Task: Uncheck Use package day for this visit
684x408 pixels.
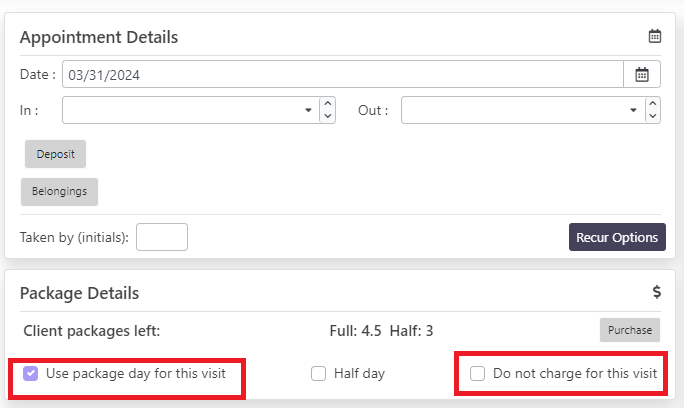Action: [x=31, y=374]
